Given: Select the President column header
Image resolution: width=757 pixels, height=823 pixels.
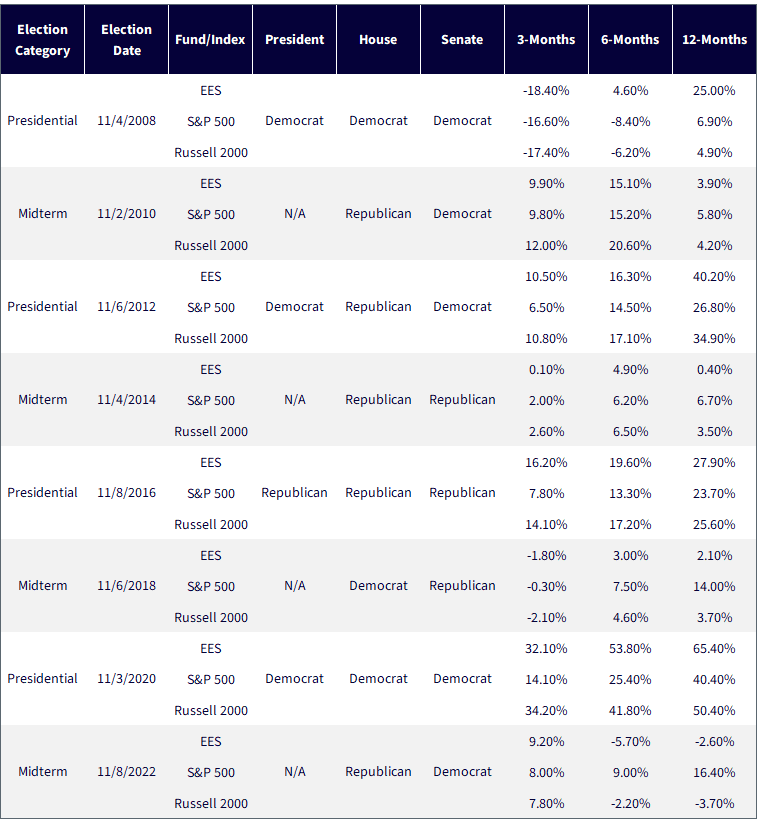Looking at the screenshot, I should tap(295, 40).
